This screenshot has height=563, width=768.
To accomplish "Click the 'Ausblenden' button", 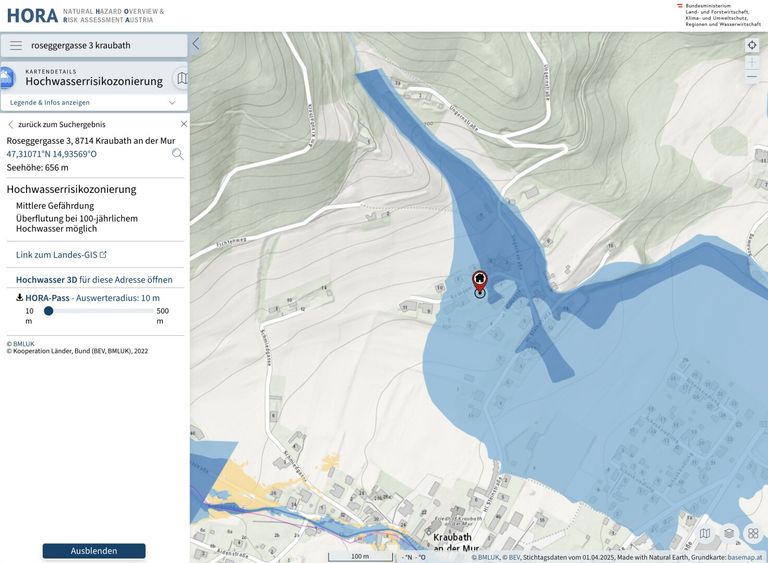I will (x=94, y=551).
